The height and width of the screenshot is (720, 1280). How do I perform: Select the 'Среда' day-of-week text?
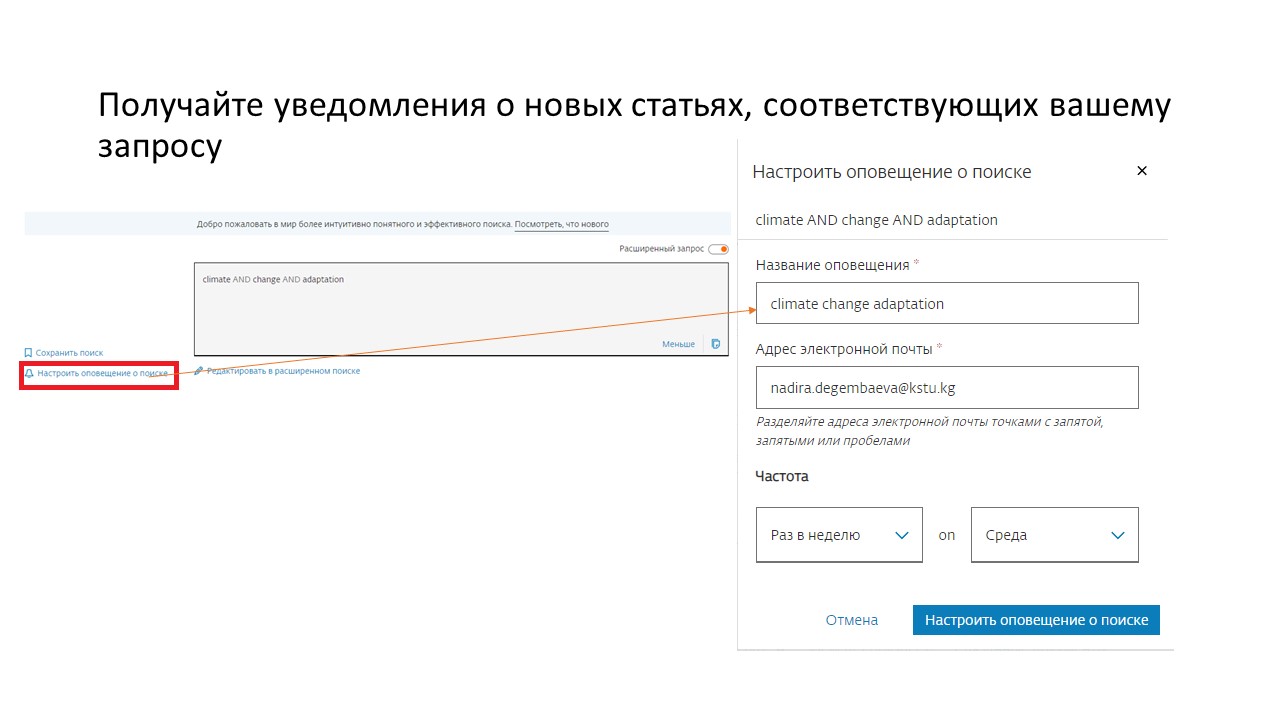click(x=1006, y=535)
